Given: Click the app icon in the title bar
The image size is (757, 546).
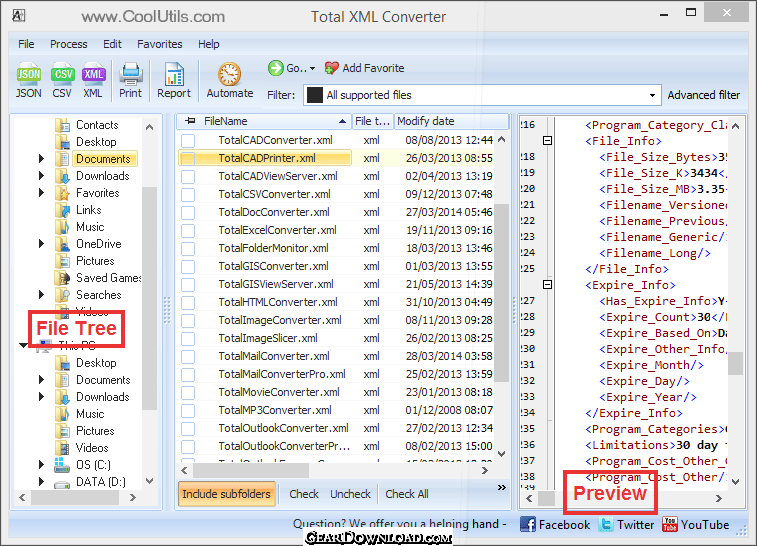Looking at the screenshot, I should coord(19,16).
